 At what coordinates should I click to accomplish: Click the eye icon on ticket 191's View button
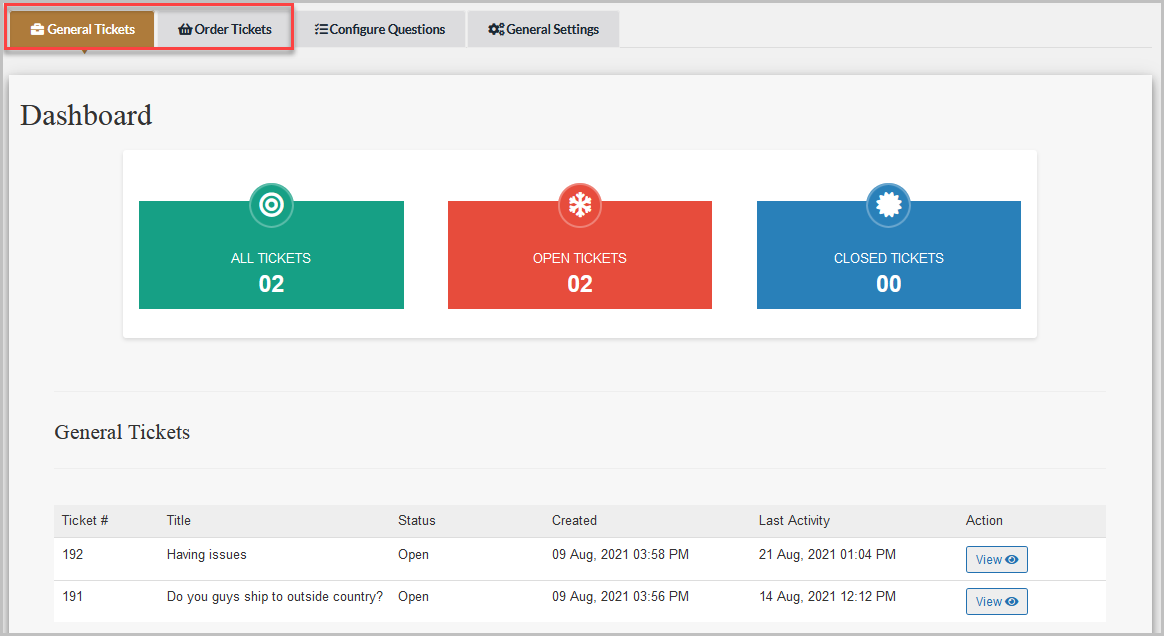click(x=1012, y=601)
